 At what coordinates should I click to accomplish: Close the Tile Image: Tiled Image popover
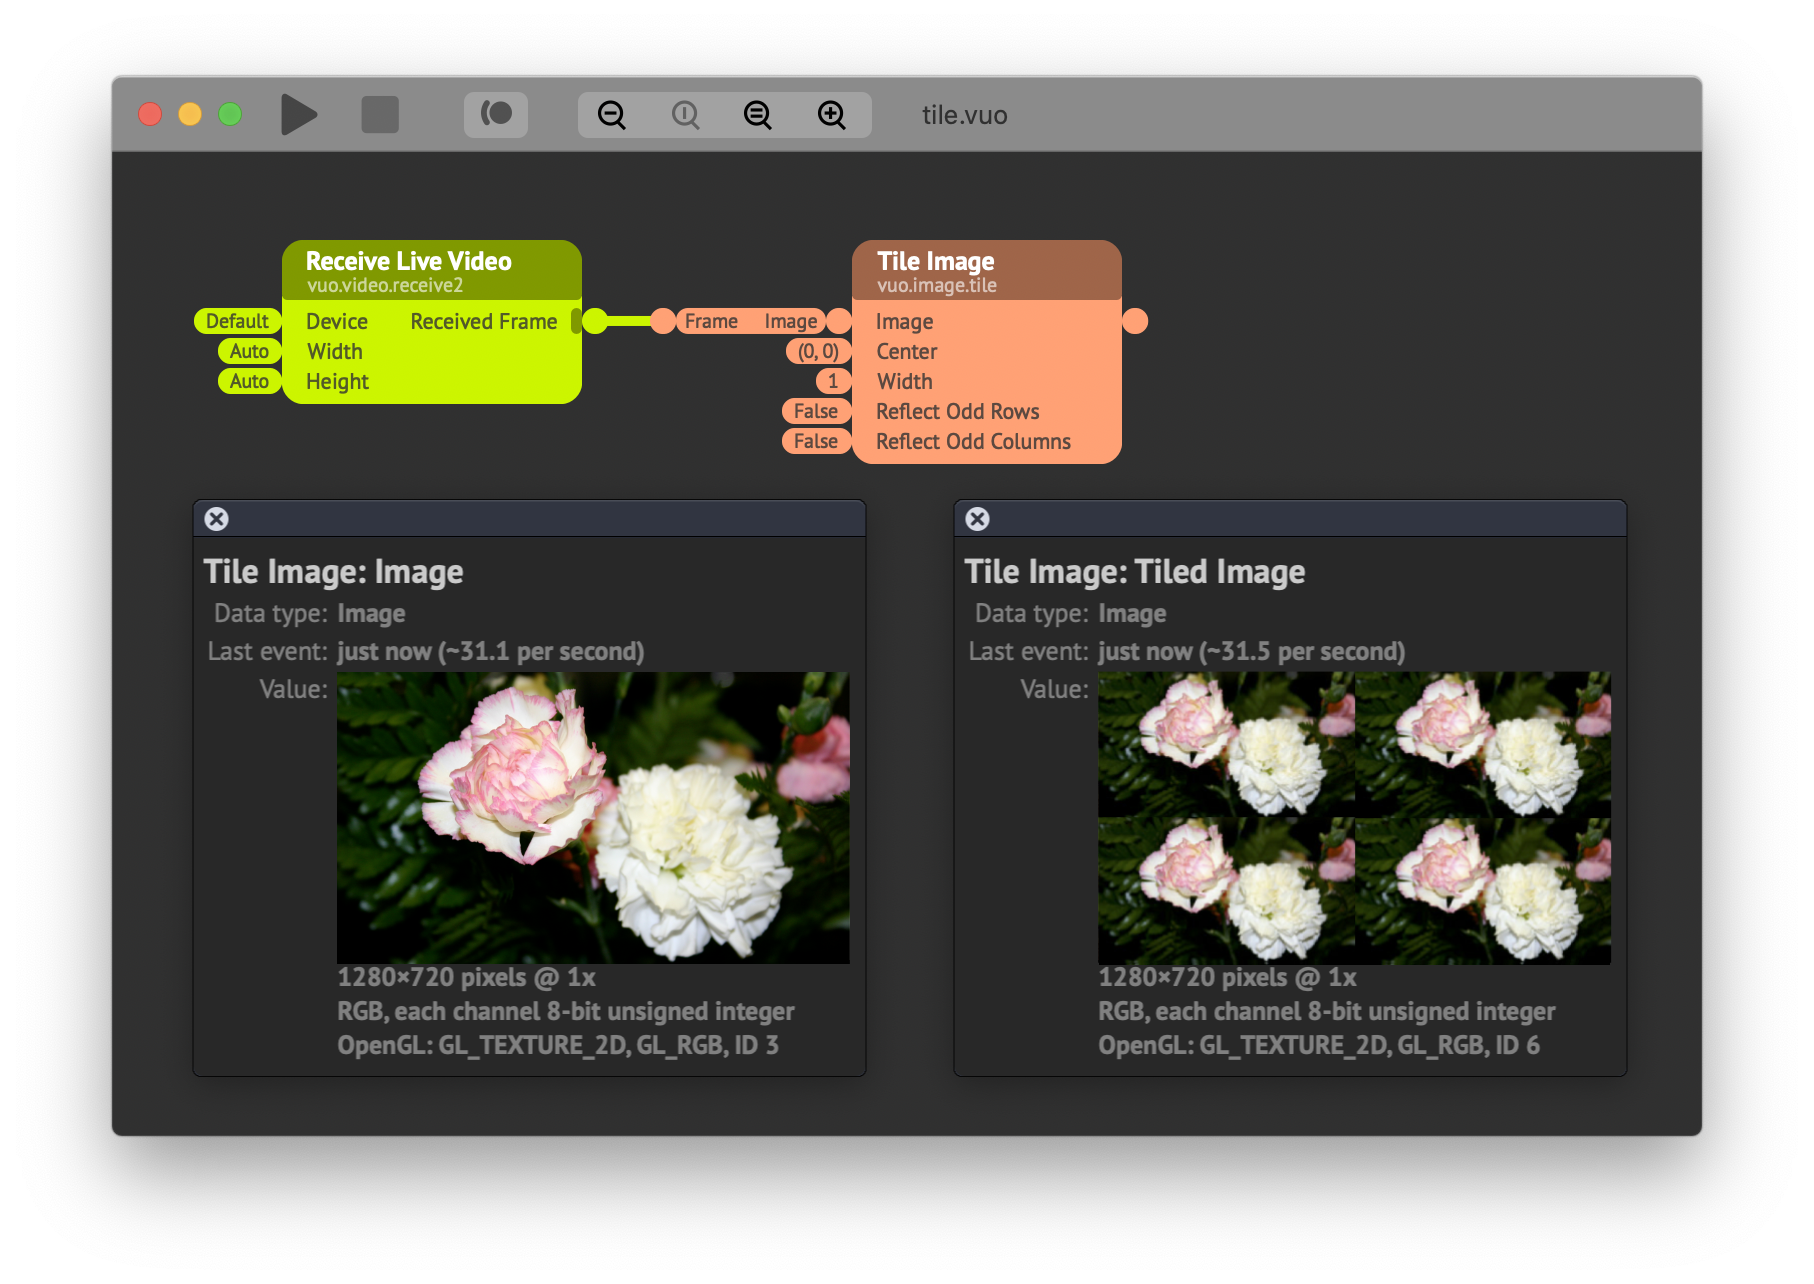(x=977, y=518)
